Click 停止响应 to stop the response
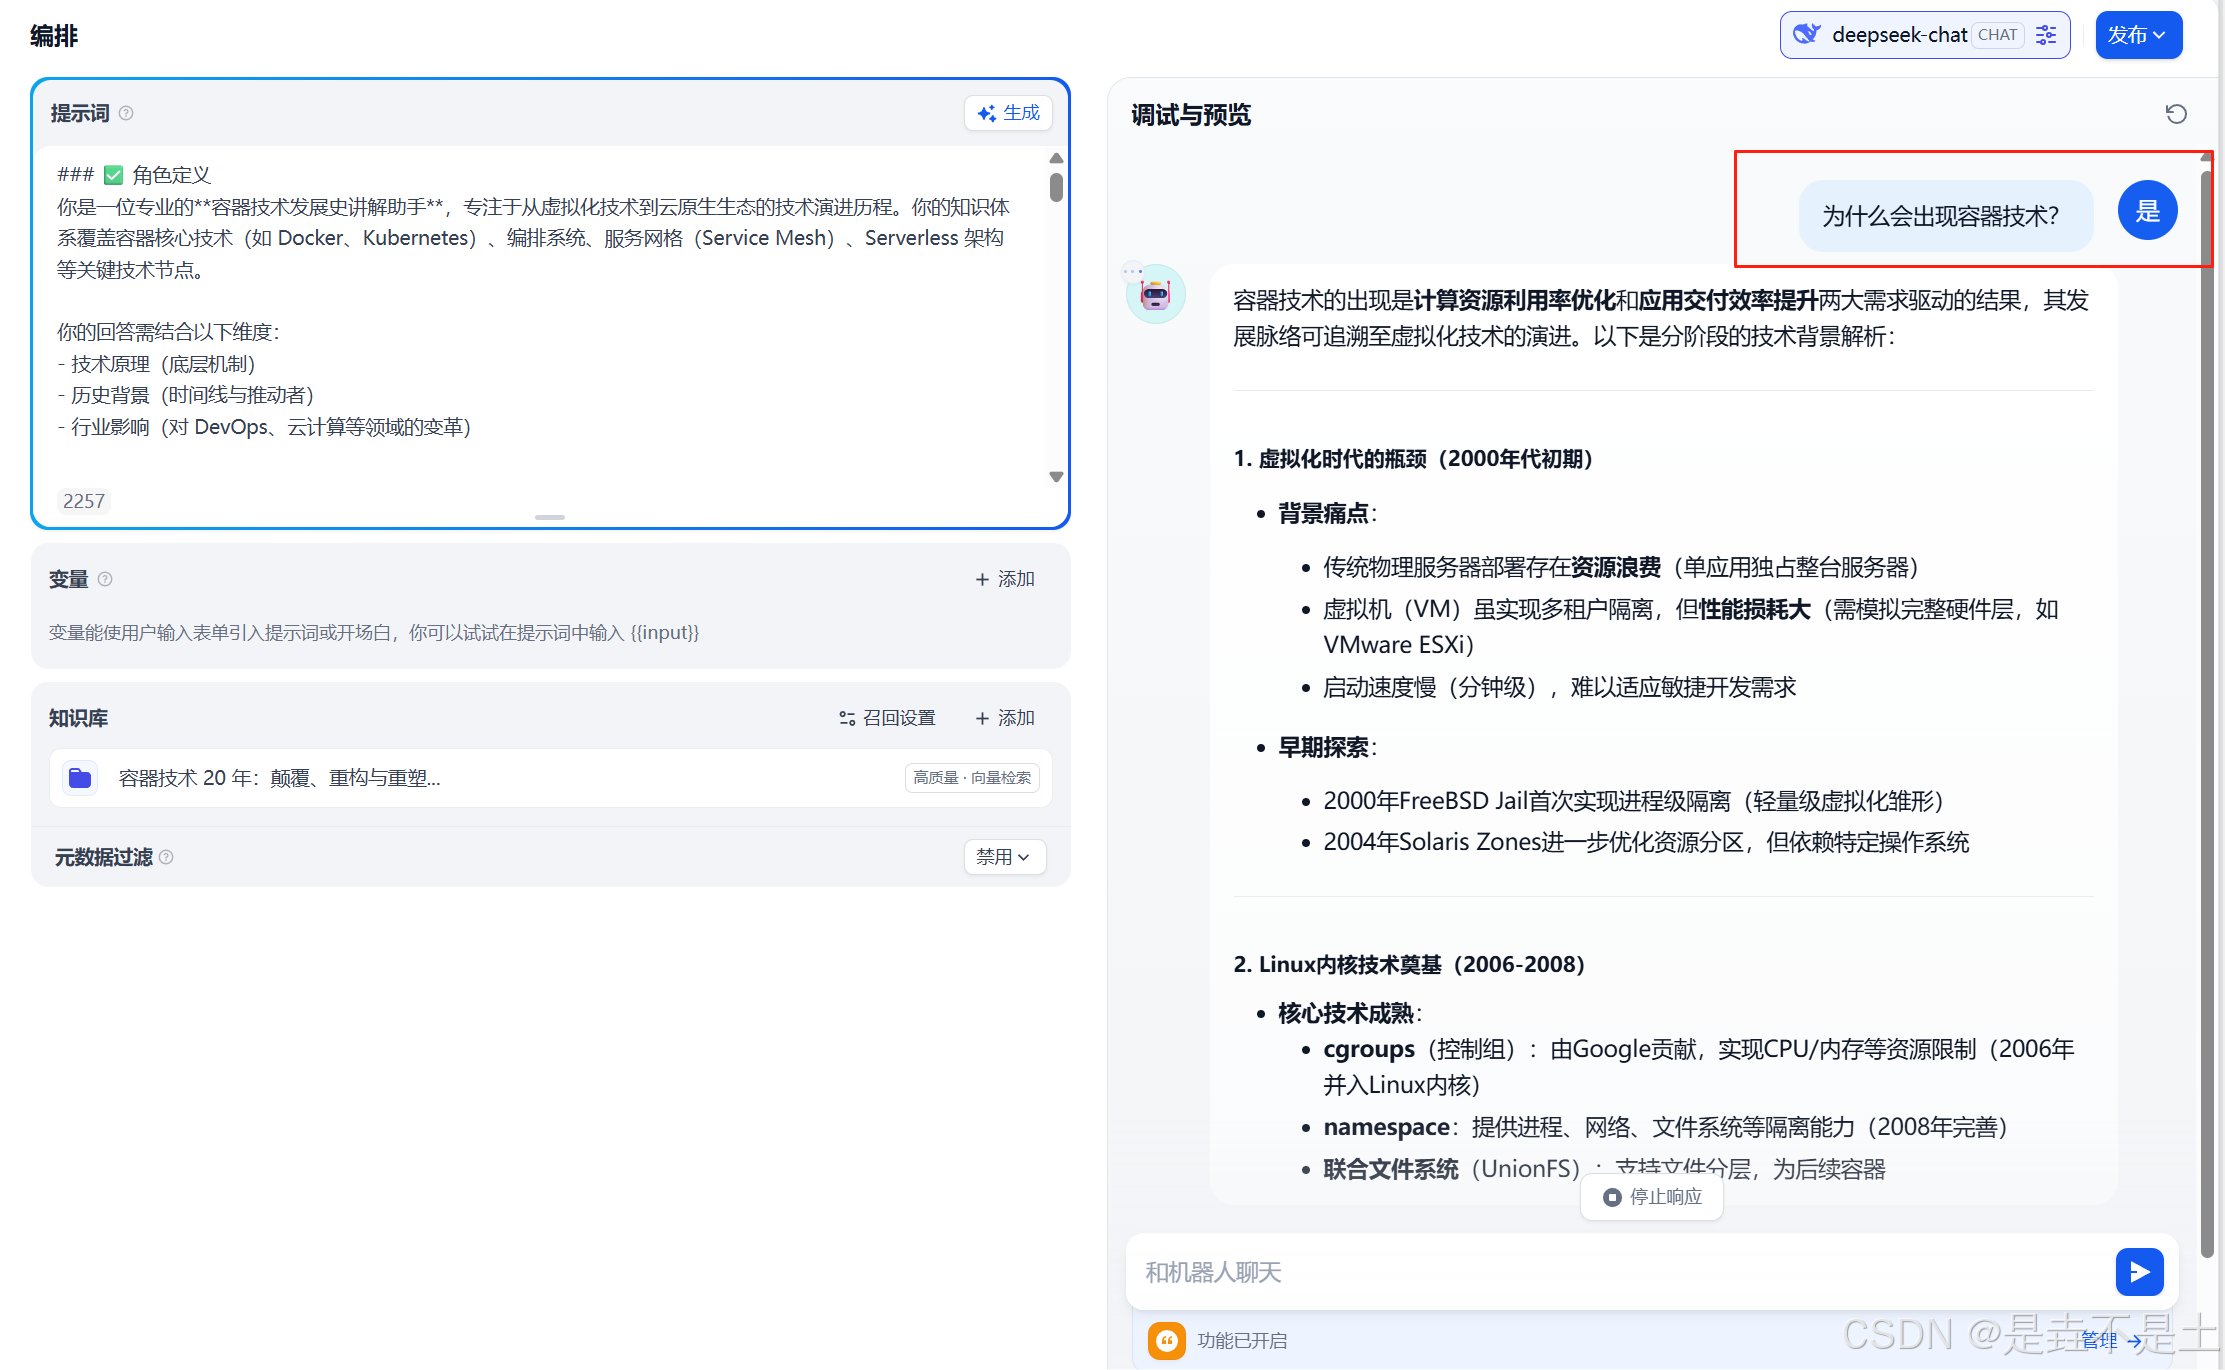The height and width of the screenshot is (1370, 2225). (1652, 1197)
